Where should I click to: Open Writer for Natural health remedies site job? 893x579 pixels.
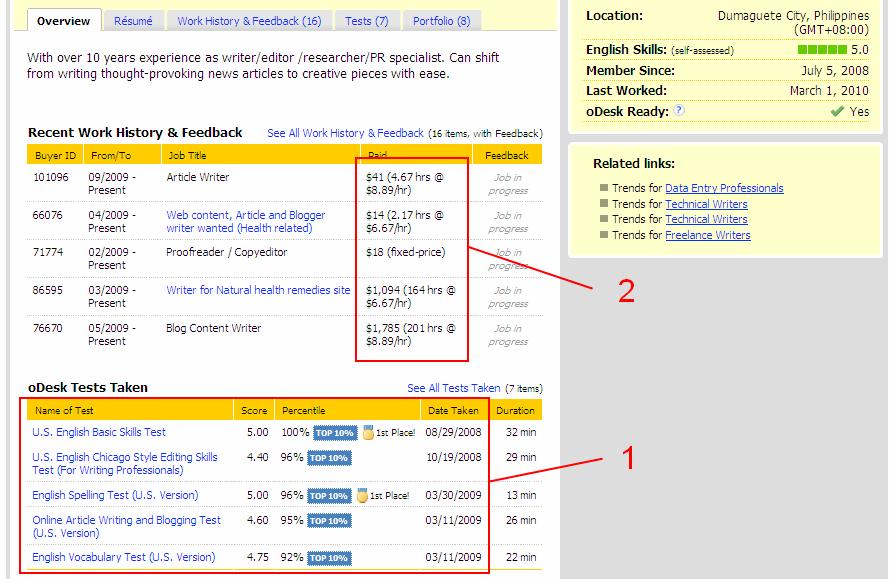tap(258, 290)
